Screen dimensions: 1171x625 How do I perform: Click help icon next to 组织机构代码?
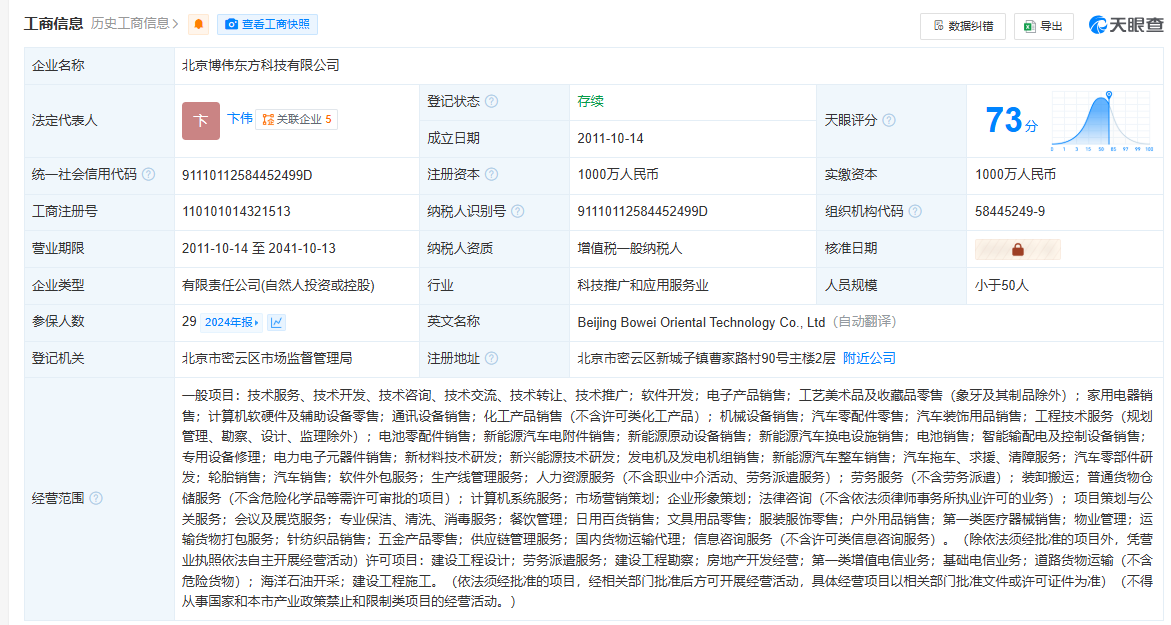point(915,211)
